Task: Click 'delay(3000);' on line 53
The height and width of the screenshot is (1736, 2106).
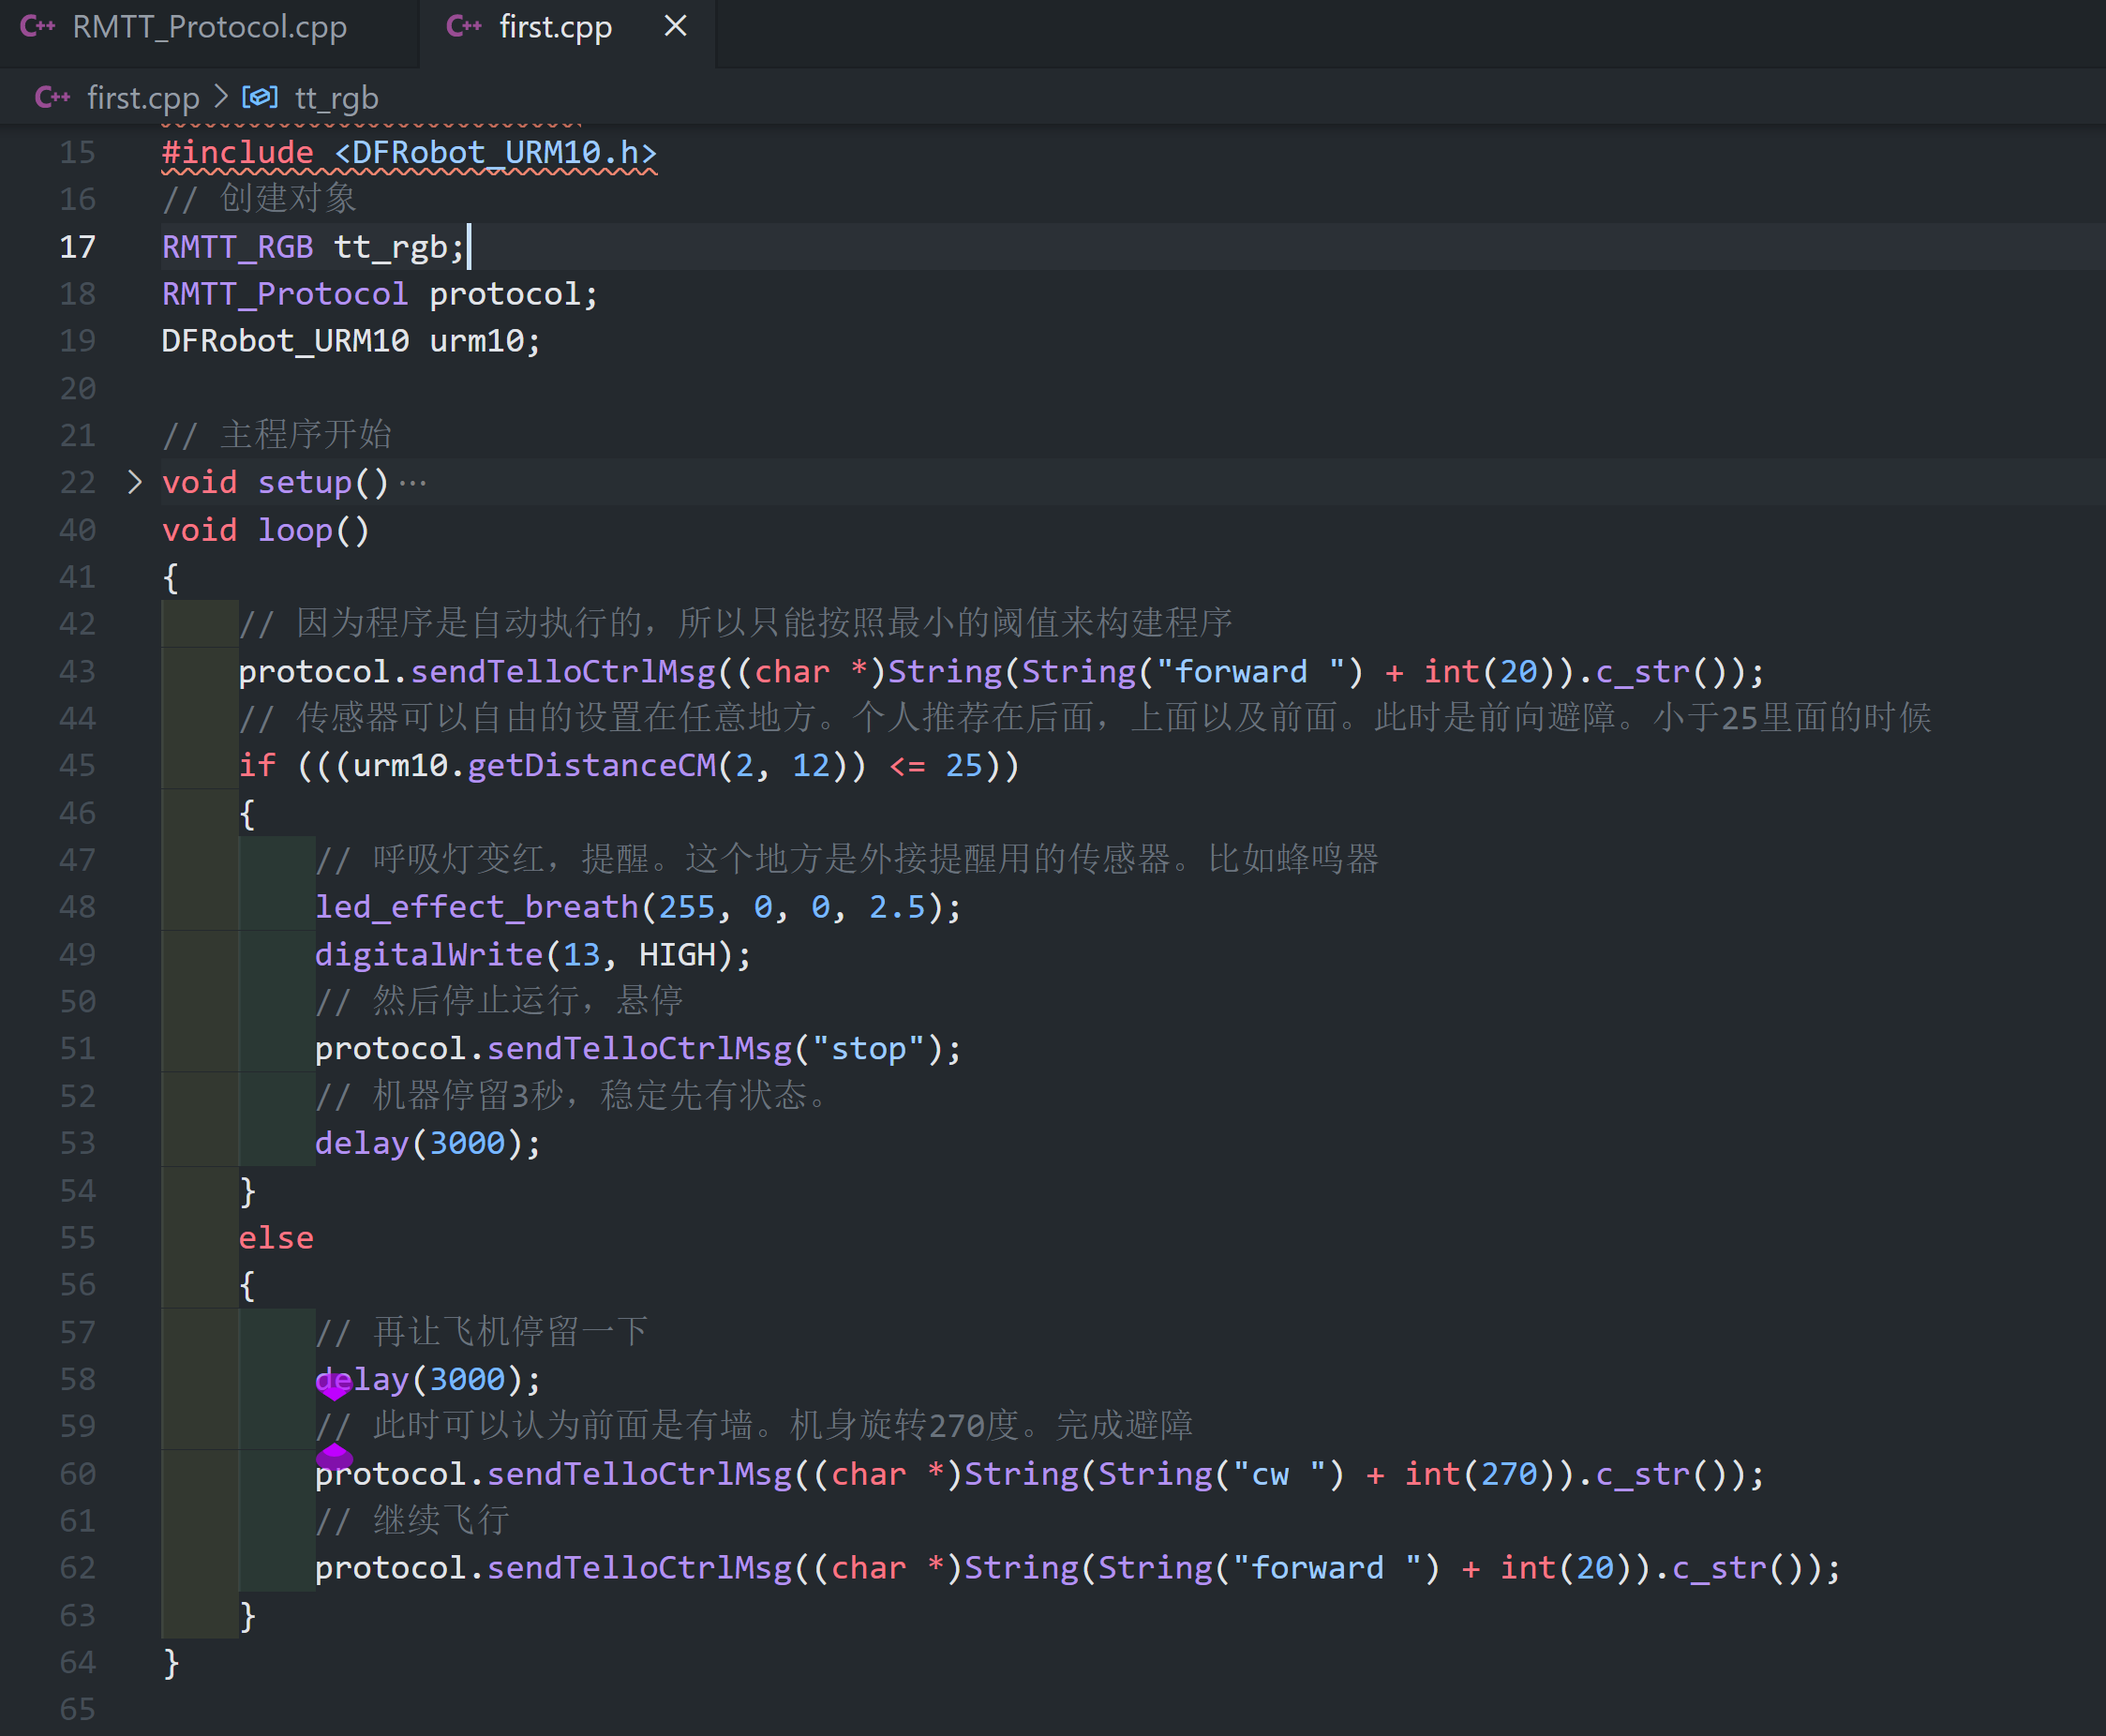Action: pyautogui.click(x=428, y=1143)
